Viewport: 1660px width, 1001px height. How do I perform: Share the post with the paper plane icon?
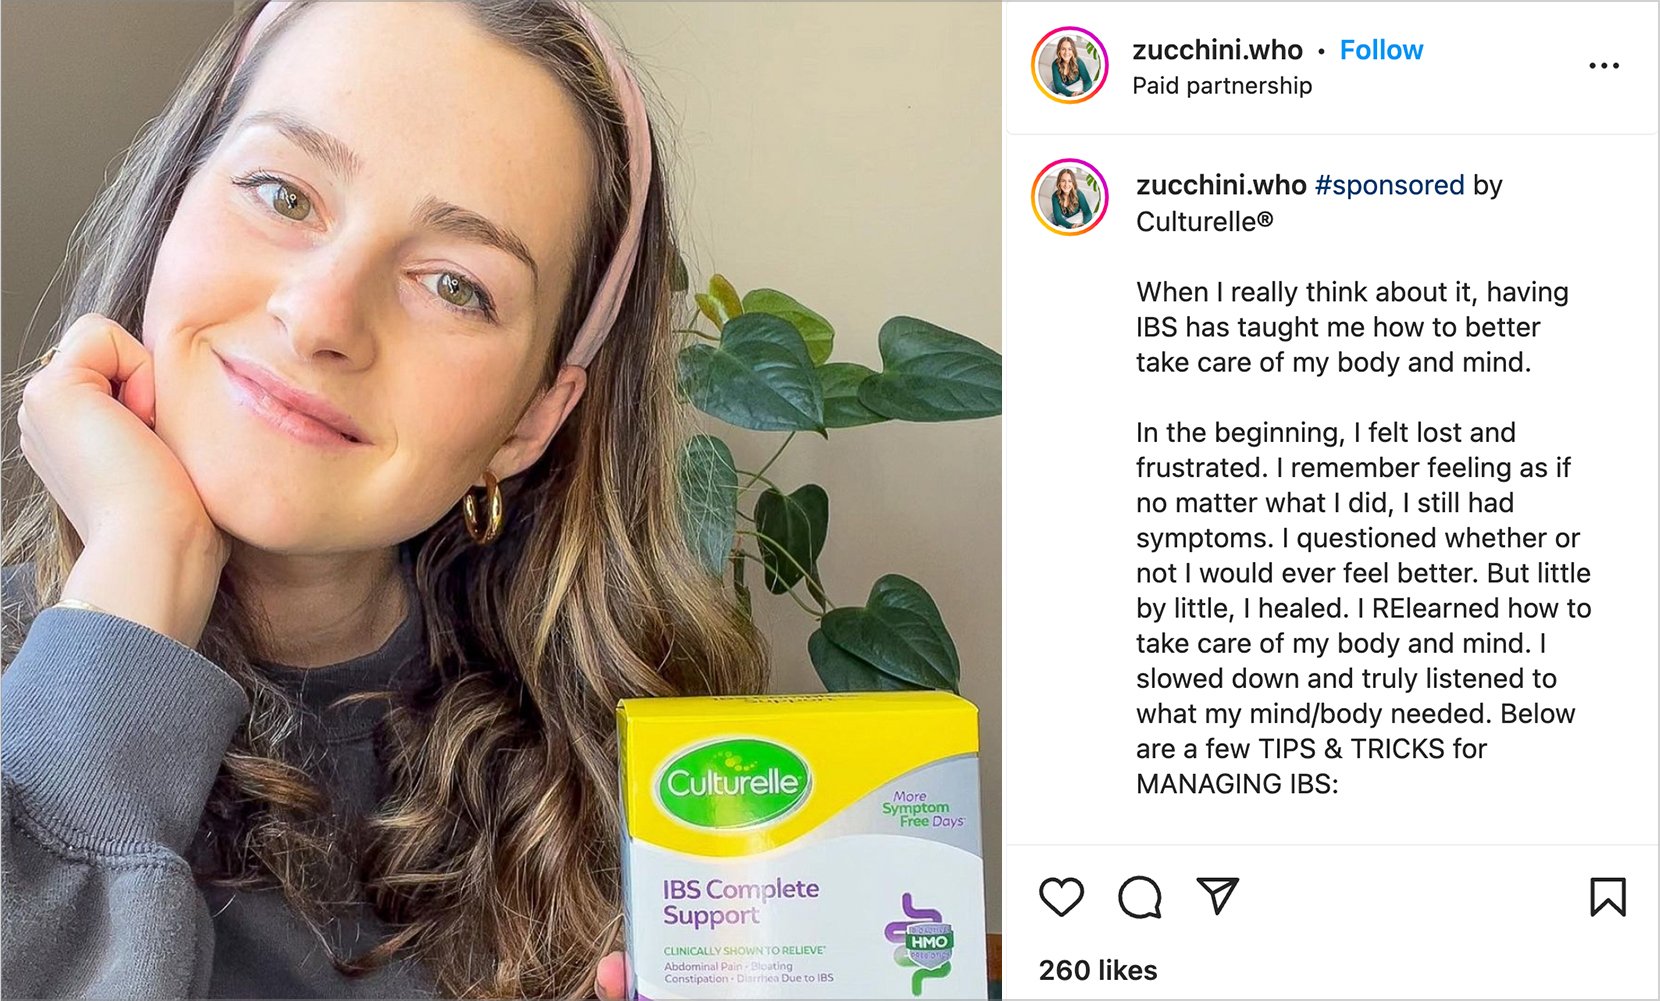pyautogui.click(x=1218, y=895)
